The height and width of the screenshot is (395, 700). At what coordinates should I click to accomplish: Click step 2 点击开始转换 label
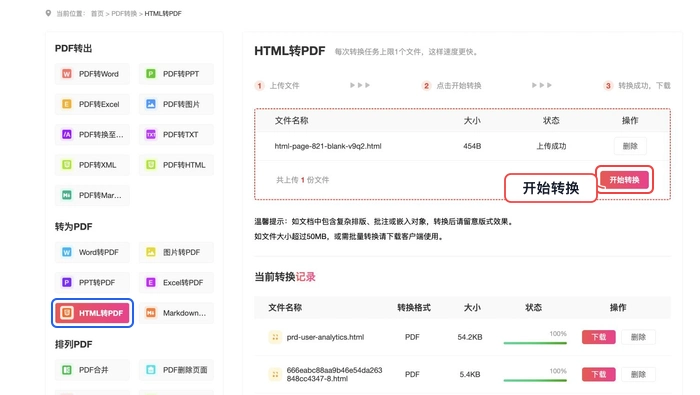pos(458,86)
